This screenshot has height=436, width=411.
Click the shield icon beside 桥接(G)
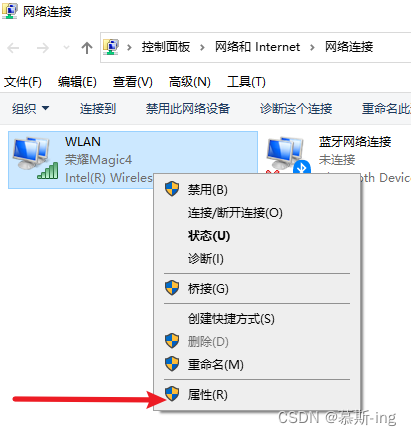tap(172, 288)
